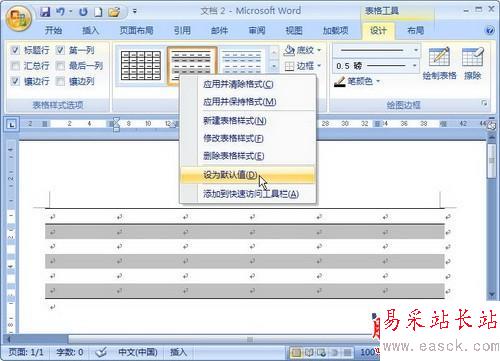
Task: Choose the plain grid table style thumbnail
Action: 141,65
